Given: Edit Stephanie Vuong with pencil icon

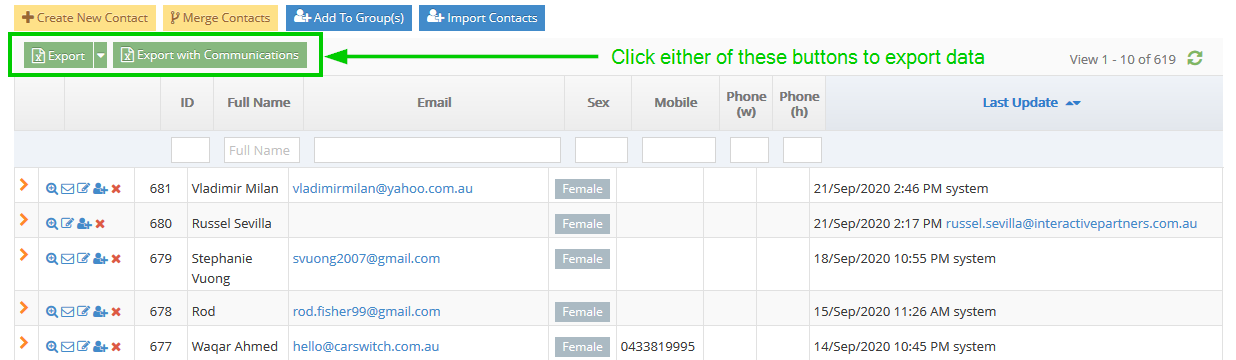Looking at the screenshot, I should coord(83,259).
